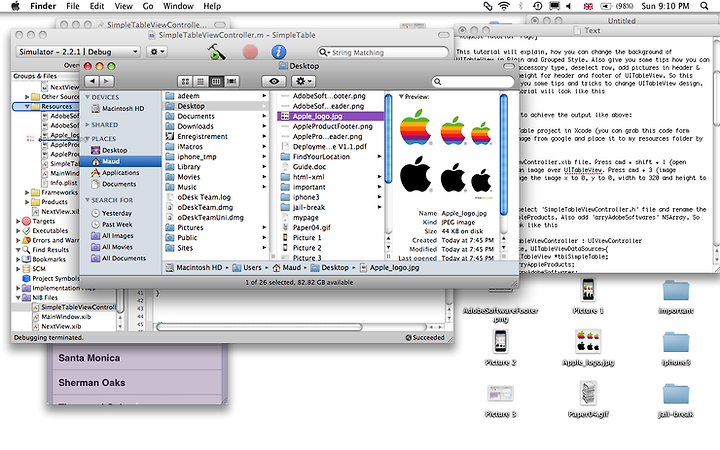Select Past Week saved search
Image resolution: width=720 pixels, height=450 pixels.
[112, 225]
